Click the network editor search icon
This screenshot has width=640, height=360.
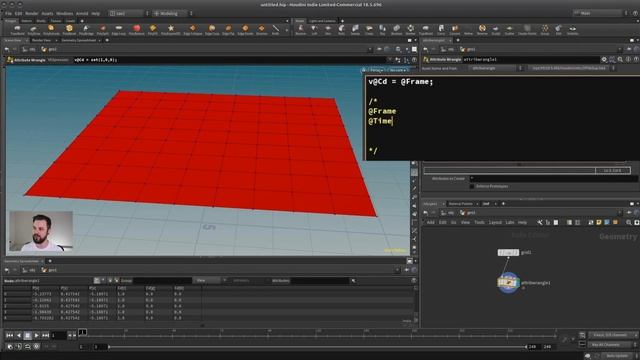click(629, 222)
